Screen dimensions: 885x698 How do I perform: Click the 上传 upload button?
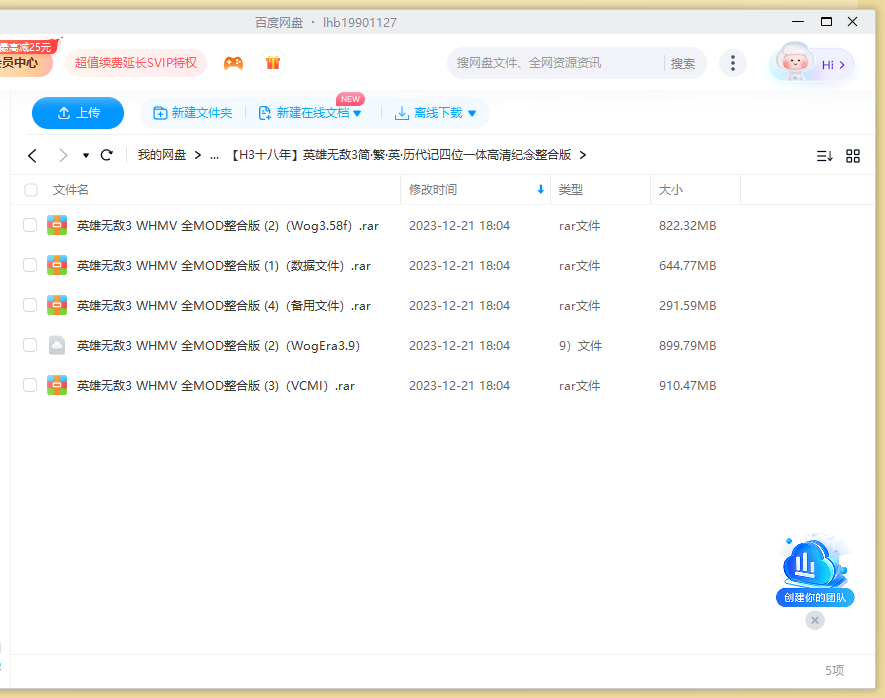[78, 113]
